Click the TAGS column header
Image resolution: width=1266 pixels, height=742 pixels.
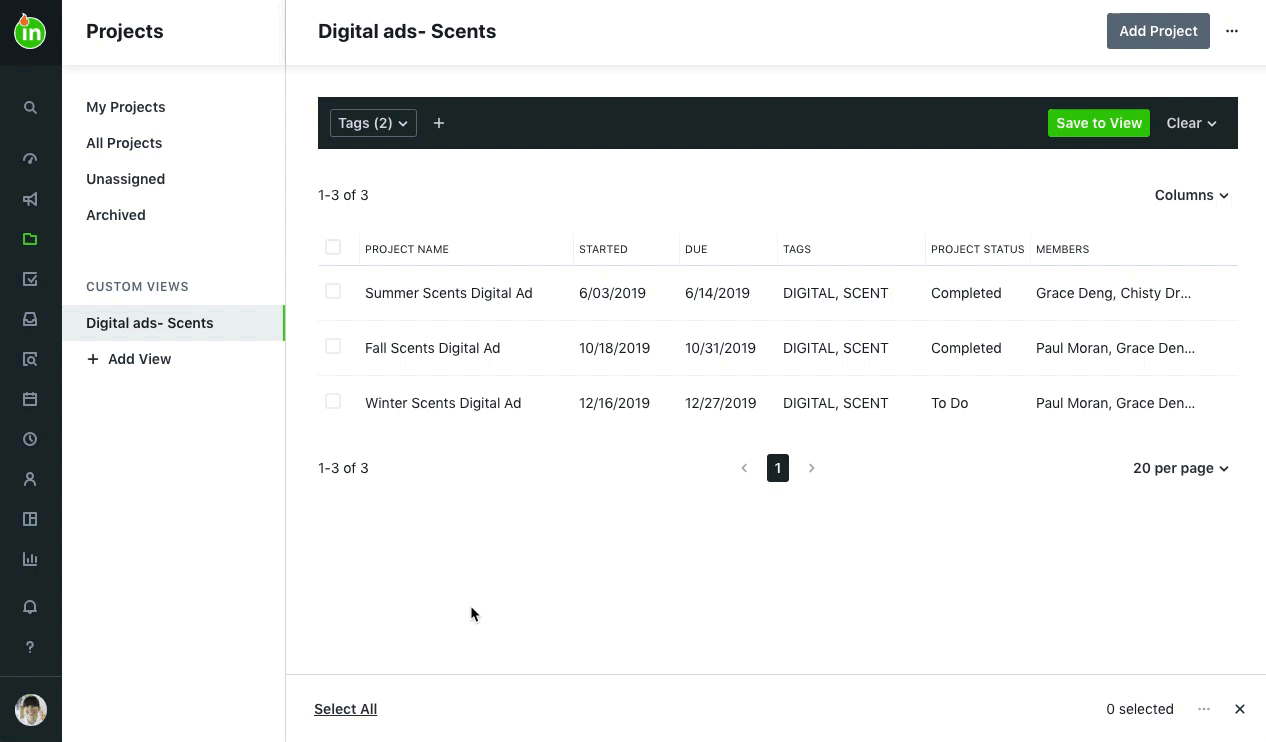(x=797, y=249)
